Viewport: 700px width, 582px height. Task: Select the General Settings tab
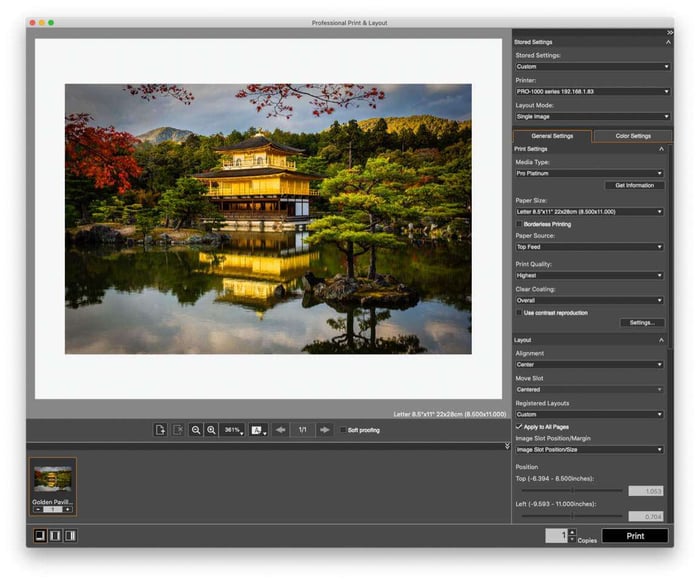coord(552,136)
